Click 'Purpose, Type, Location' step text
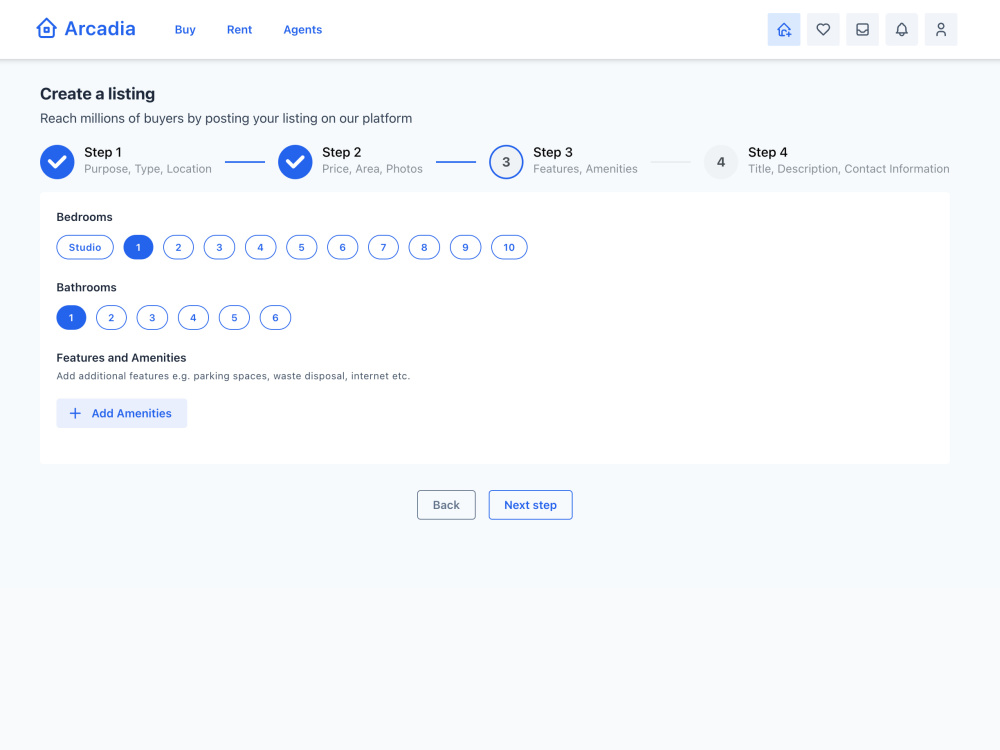 (148, 169)
